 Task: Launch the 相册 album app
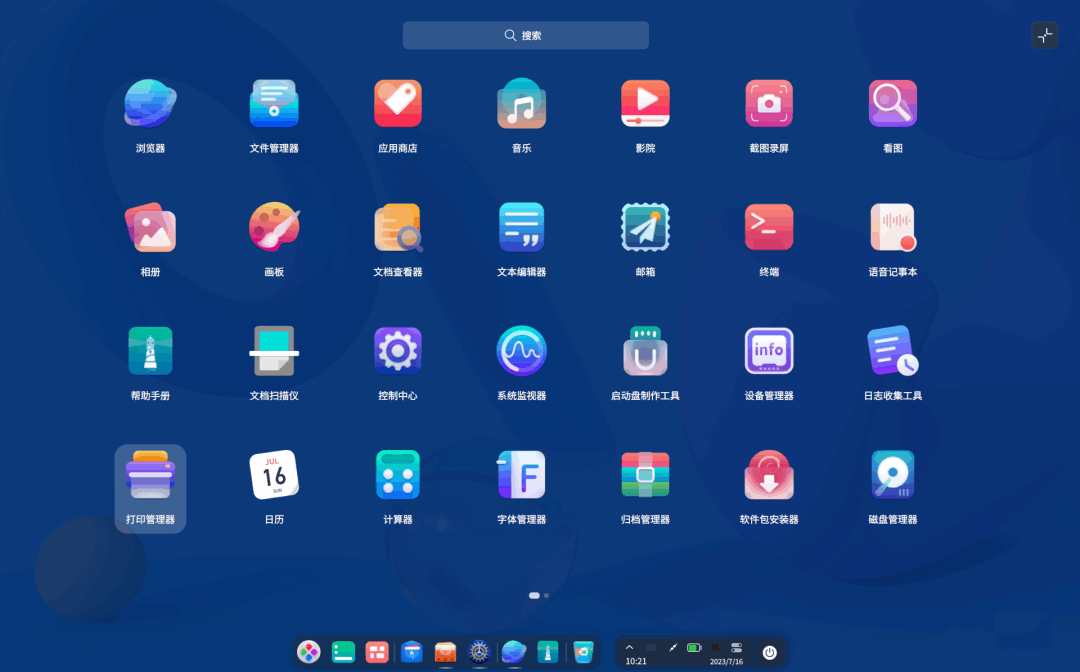[150, 228]
